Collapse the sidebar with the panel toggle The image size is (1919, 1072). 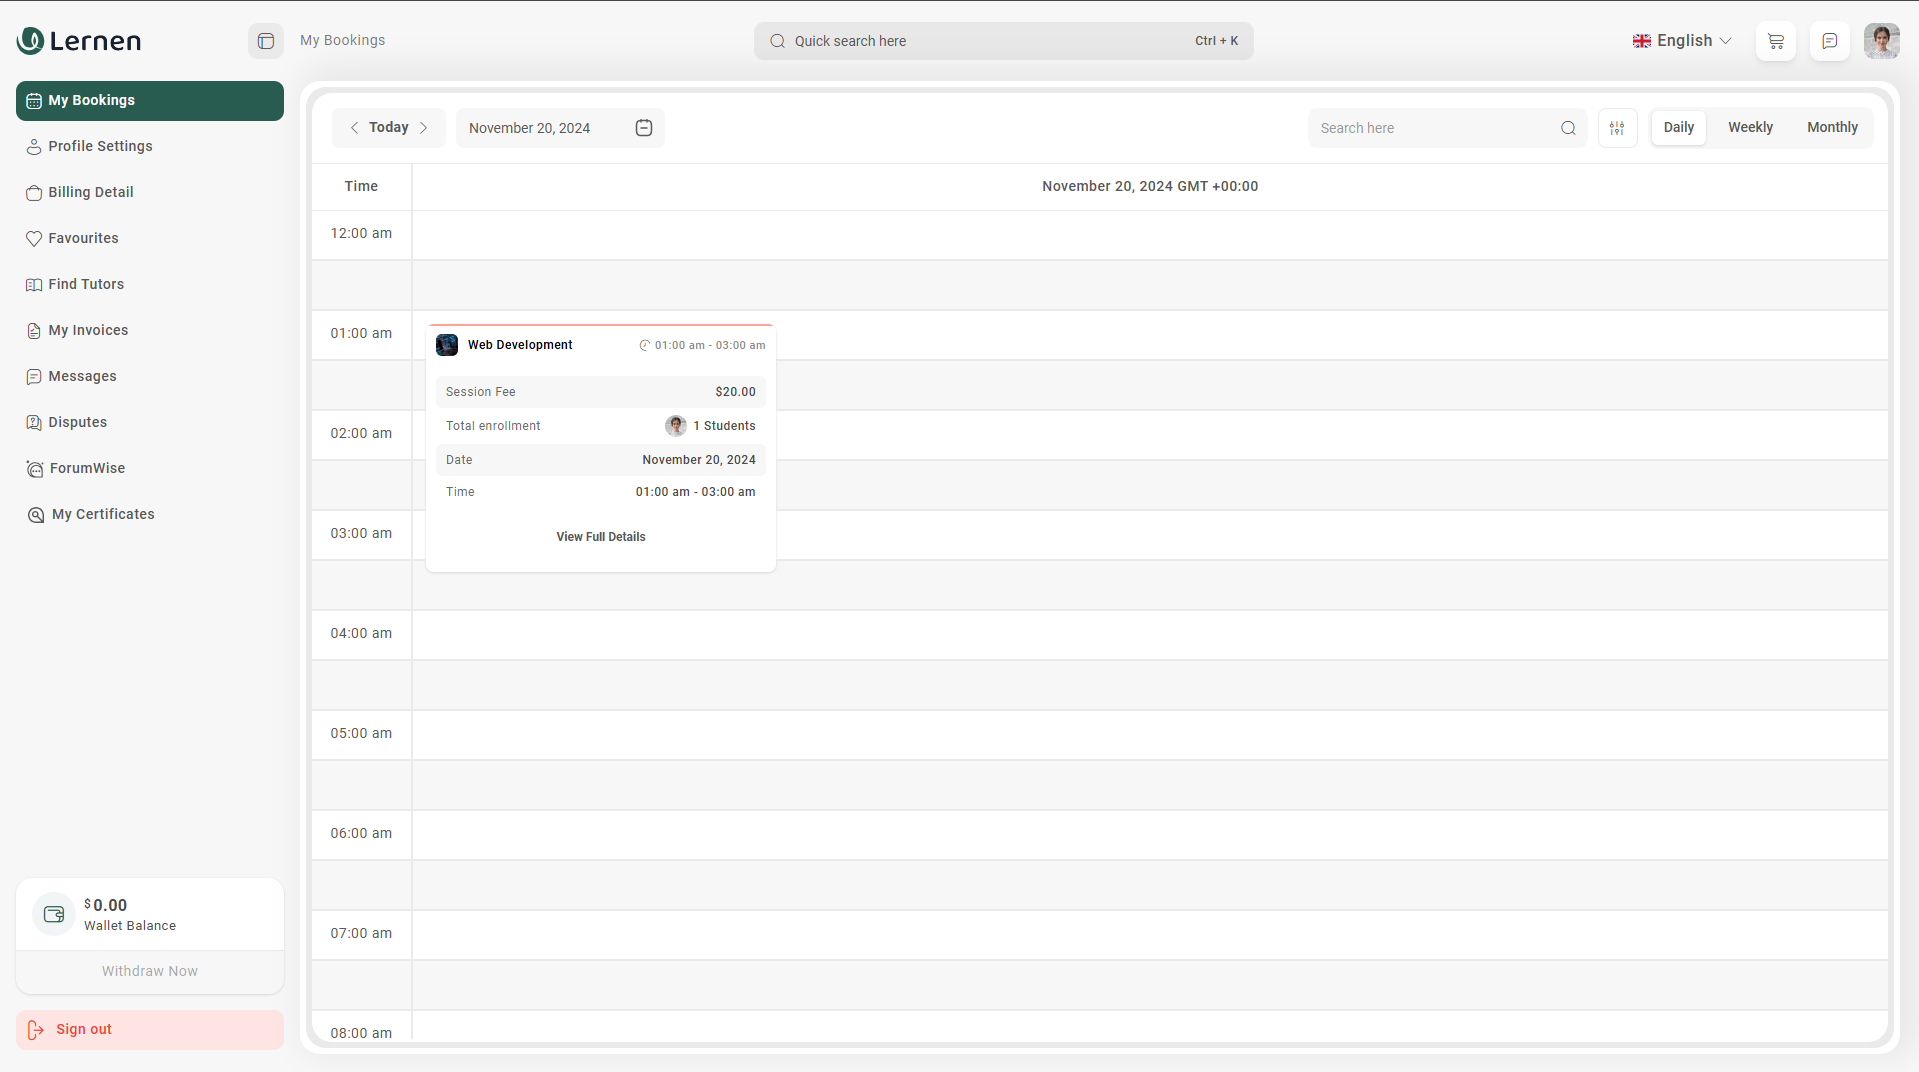point(265,40)
